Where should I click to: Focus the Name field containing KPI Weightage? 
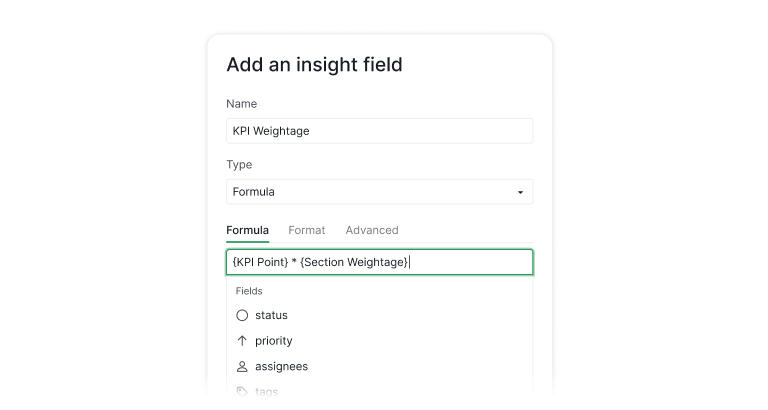pyautogui.click(x=379, y=131)
